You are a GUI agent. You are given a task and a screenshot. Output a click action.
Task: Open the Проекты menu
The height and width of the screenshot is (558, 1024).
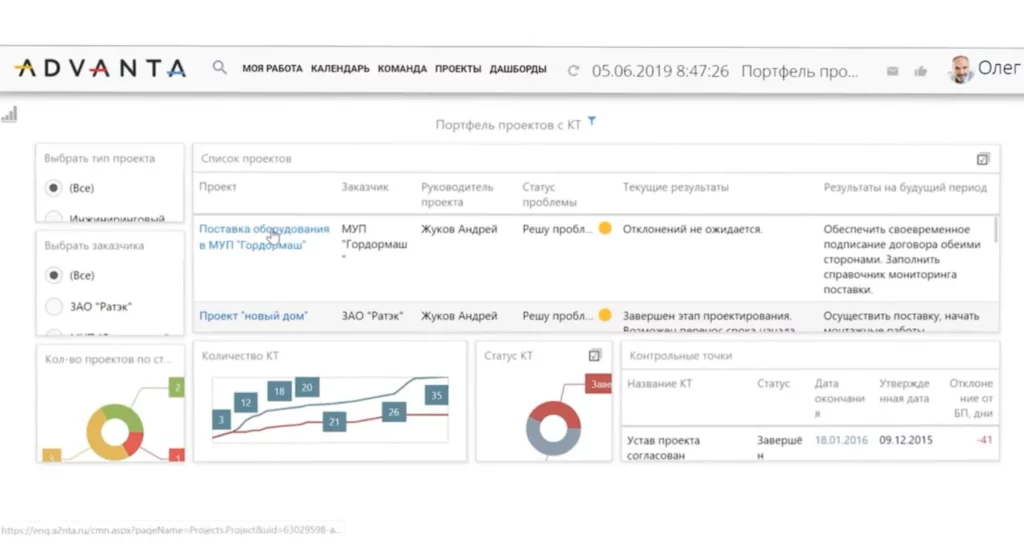point(458,70)
